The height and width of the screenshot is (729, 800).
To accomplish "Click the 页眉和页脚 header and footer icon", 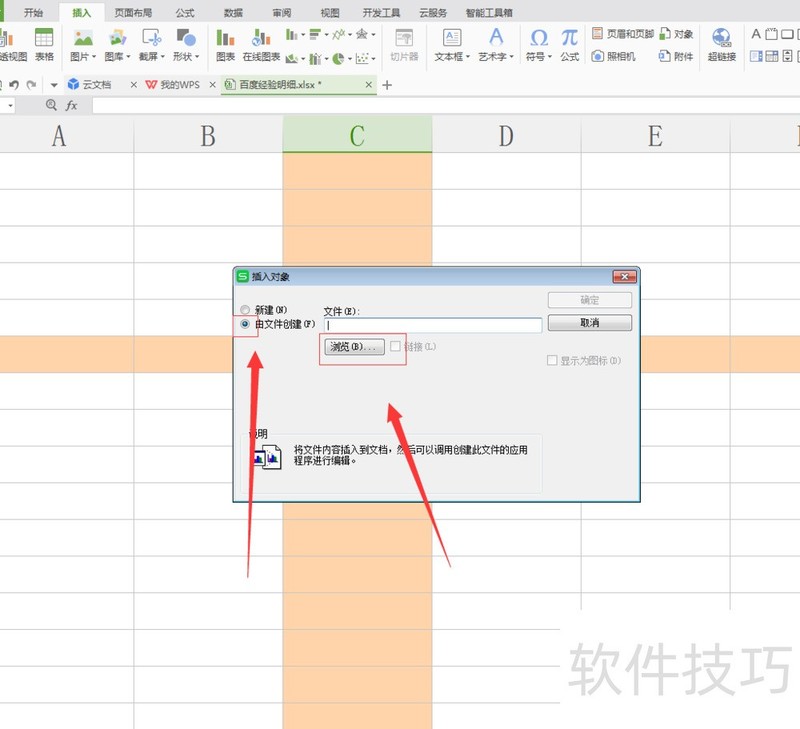I will click(623, 34).
